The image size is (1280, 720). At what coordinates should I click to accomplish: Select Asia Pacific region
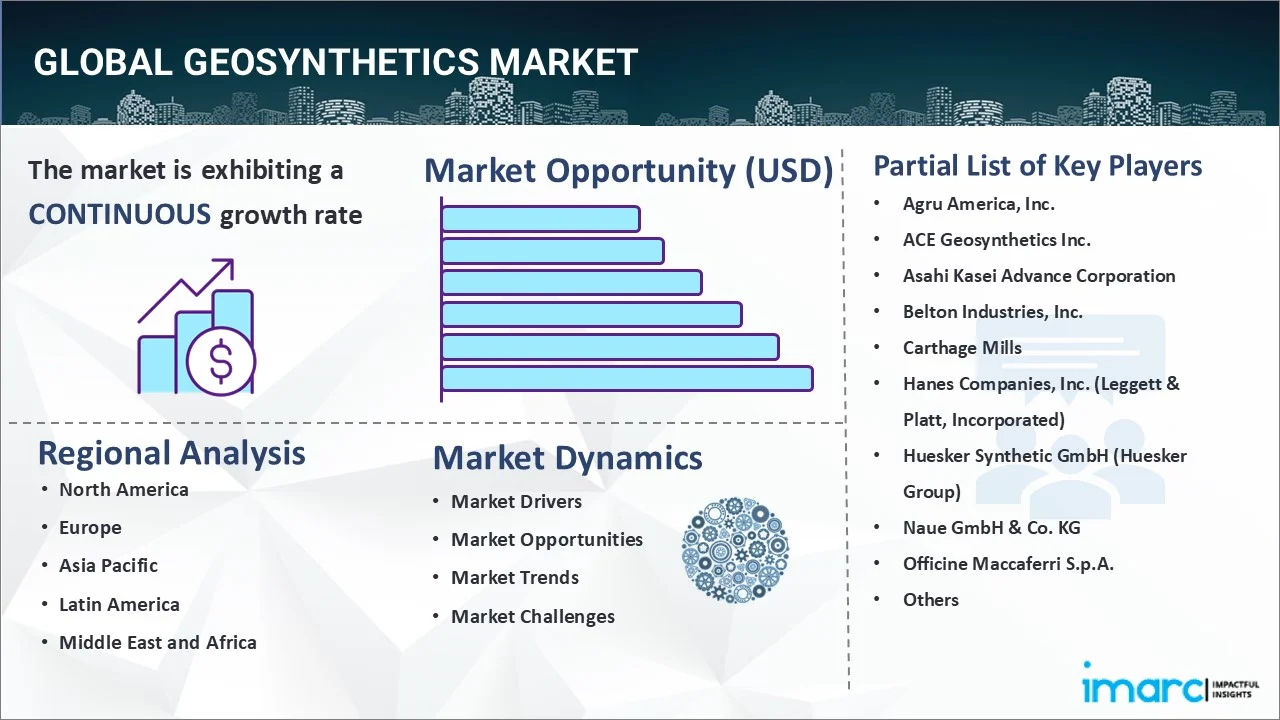[x=108, y=565]
